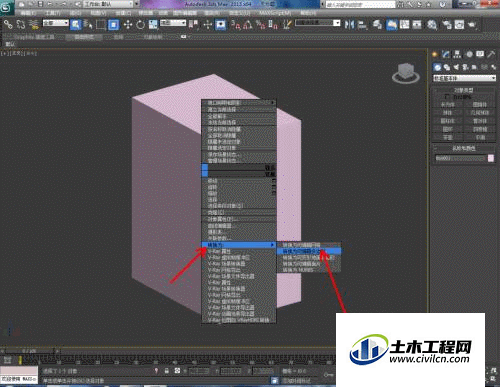The width and height of the screenshot is (500, 387).
Task: Open the Modify tab in command panel
Action: point(446,54)
